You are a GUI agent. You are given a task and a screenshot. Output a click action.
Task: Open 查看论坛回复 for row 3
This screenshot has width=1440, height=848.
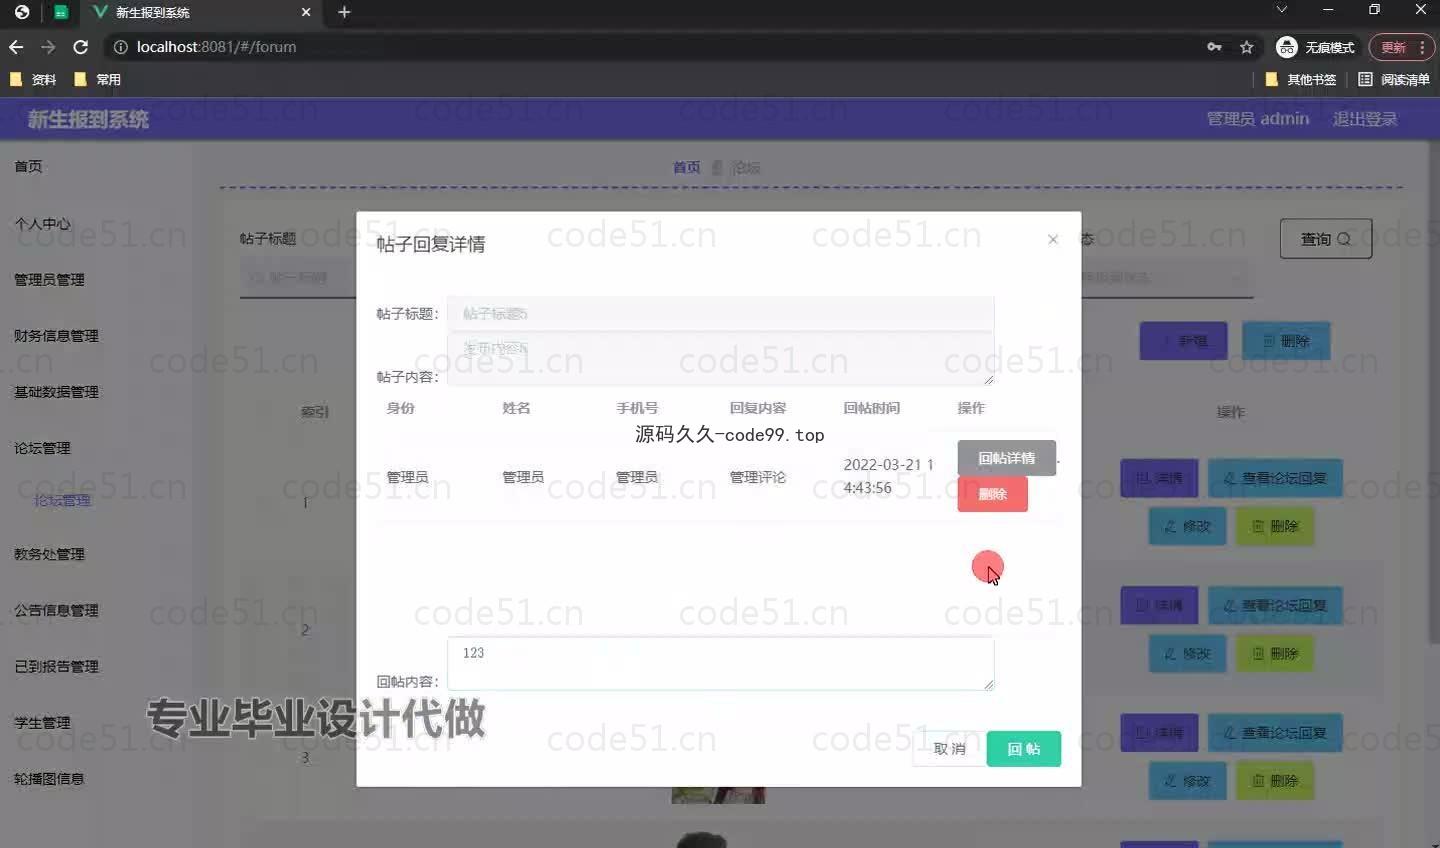1275,733
